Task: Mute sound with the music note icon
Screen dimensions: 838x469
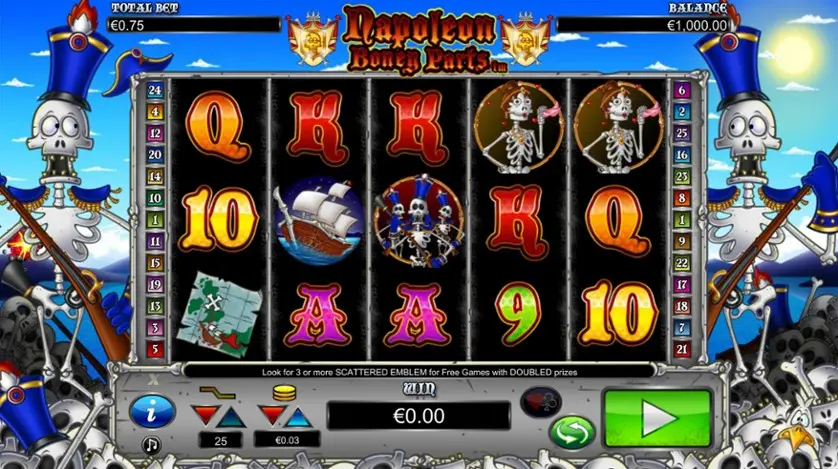Action: pyautogui.click(x=151, y=444)
